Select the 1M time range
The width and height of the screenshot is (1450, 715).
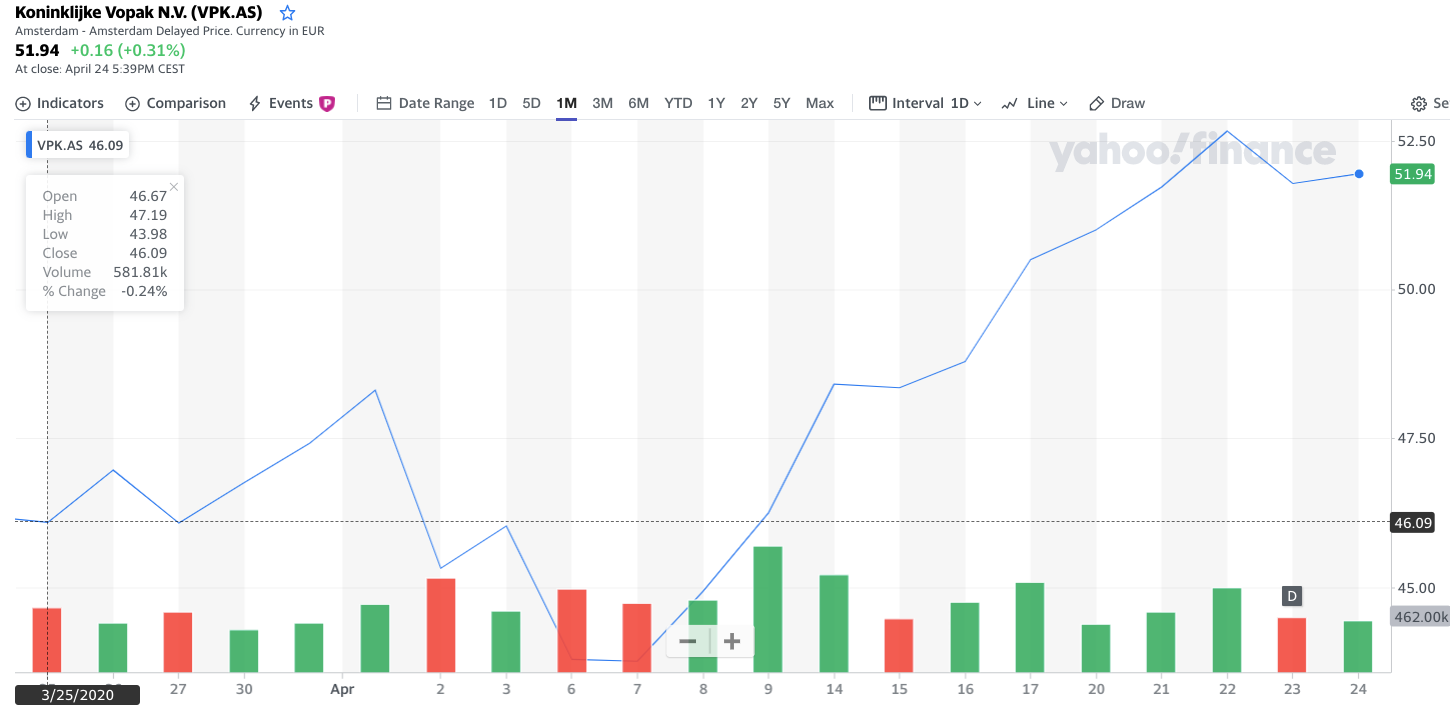coord(566,103)
